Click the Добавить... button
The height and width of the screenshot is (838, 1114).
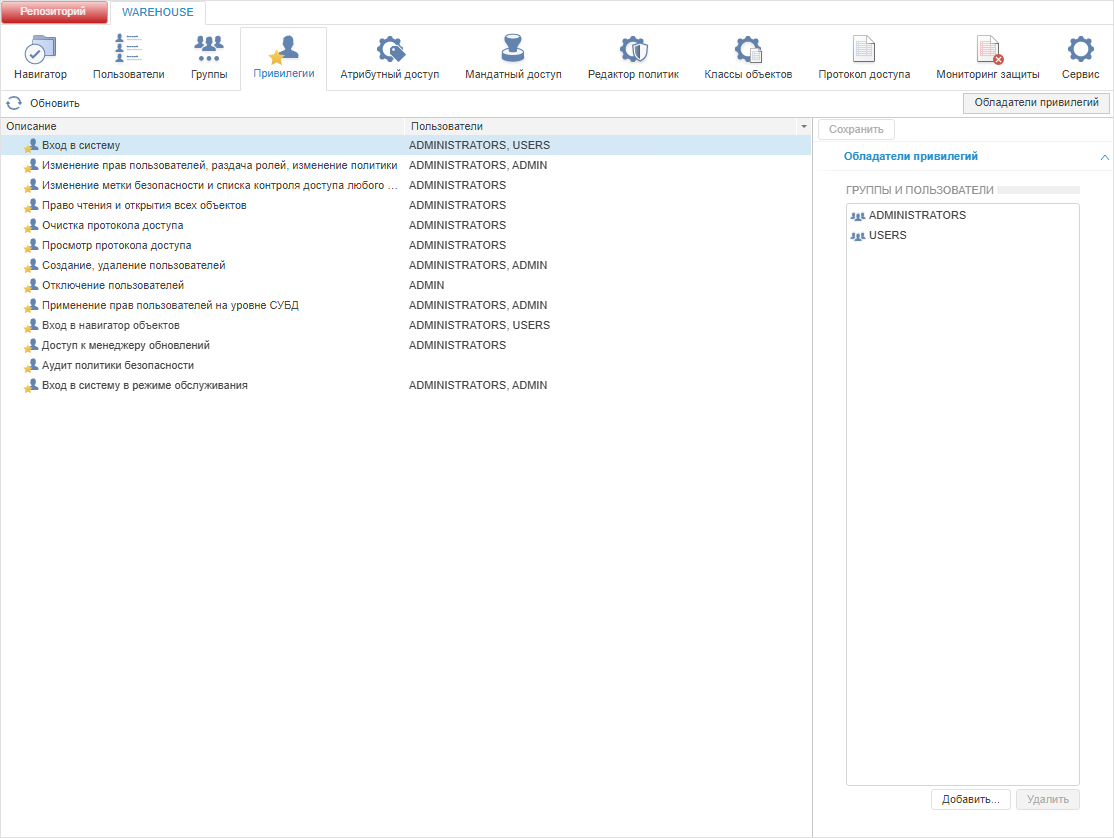[x=970, y=800]
